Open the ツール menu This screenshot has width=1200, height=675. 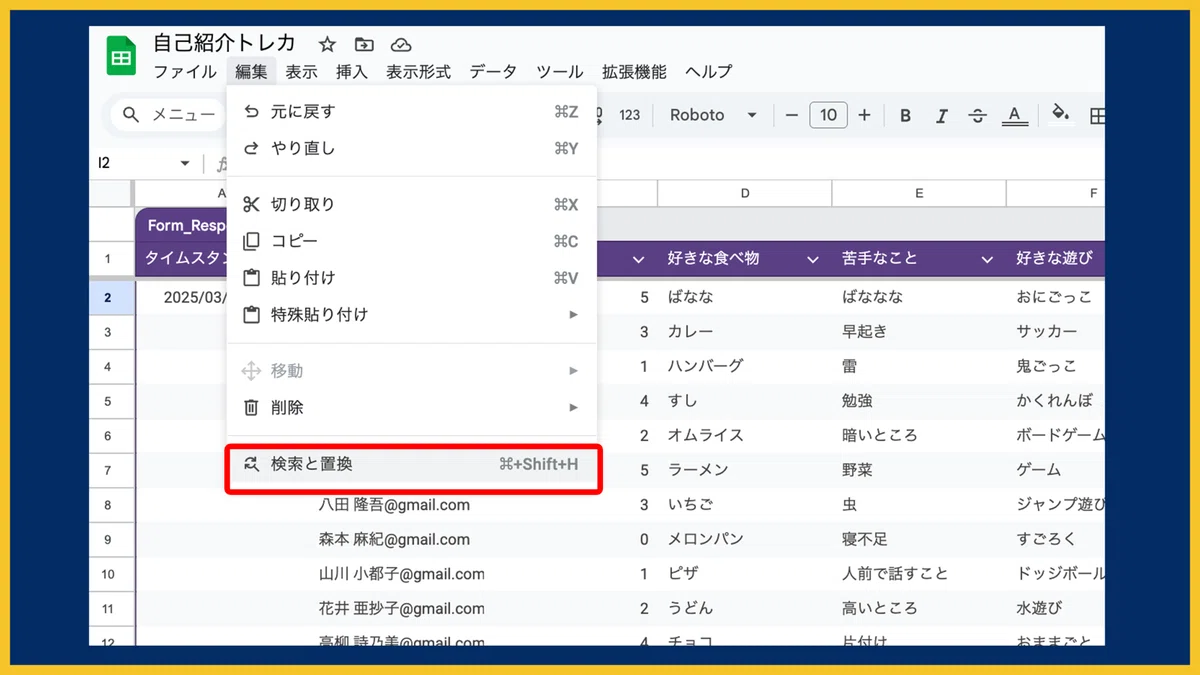tap(560, 72)
